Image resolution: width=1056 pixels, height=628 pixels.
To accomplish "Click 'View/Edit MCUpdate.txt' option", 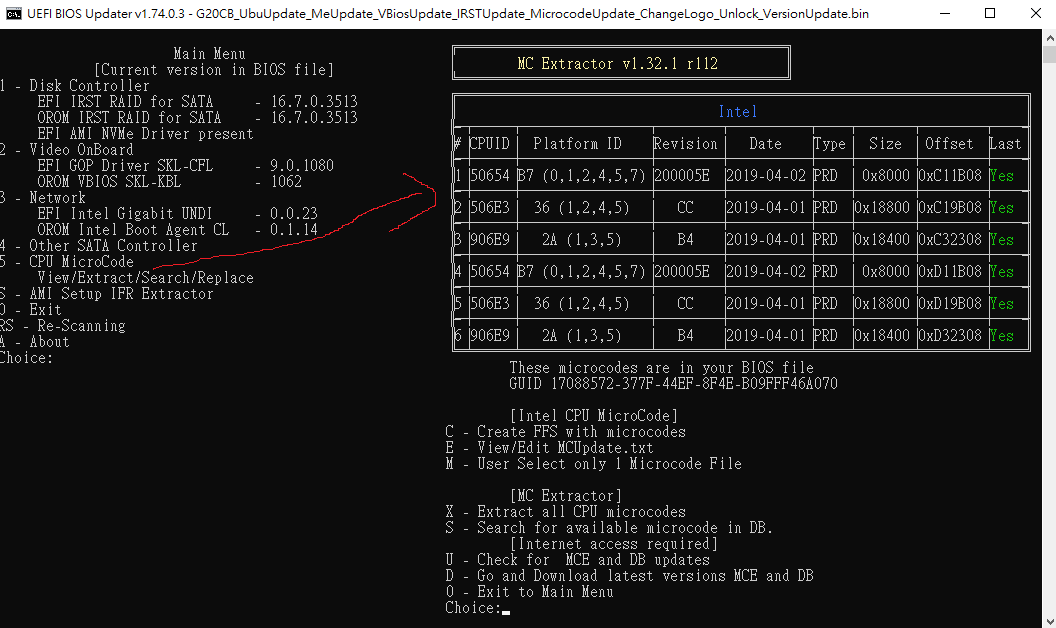I will [550, 448].
